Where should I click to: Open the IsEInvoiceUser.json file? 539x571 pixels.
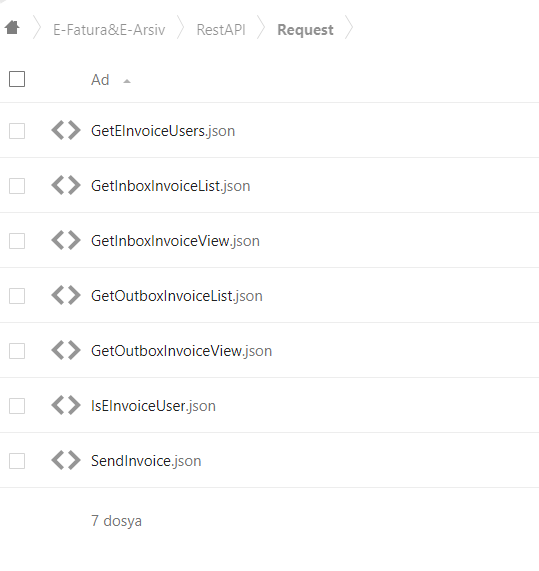coord(153,406)
